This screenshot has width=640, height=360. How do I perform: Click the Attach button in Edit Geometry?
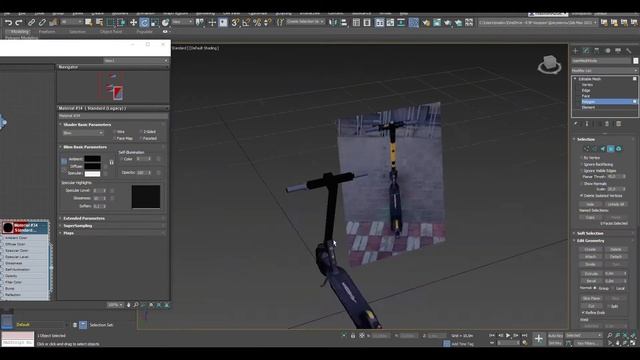tap(590, 257)
